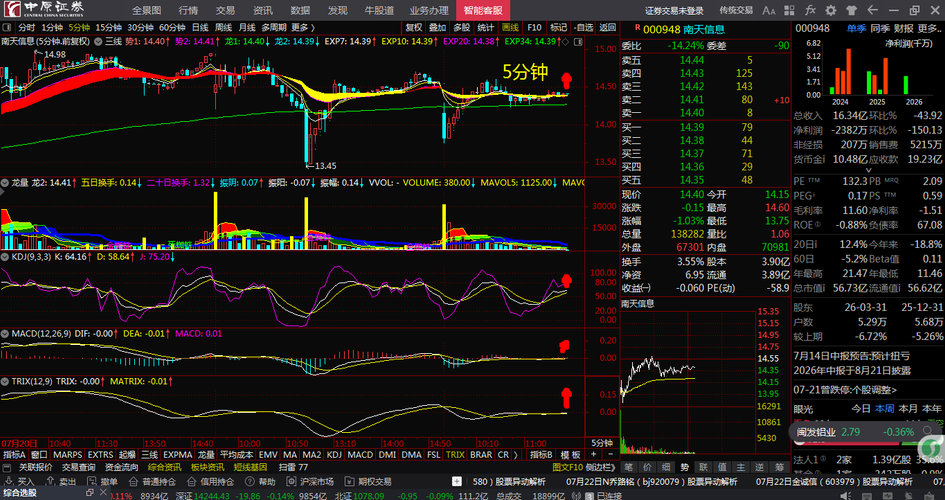Toggle 标记 marker option
Viewport: 945px width, 500px height.
[559, 28]
